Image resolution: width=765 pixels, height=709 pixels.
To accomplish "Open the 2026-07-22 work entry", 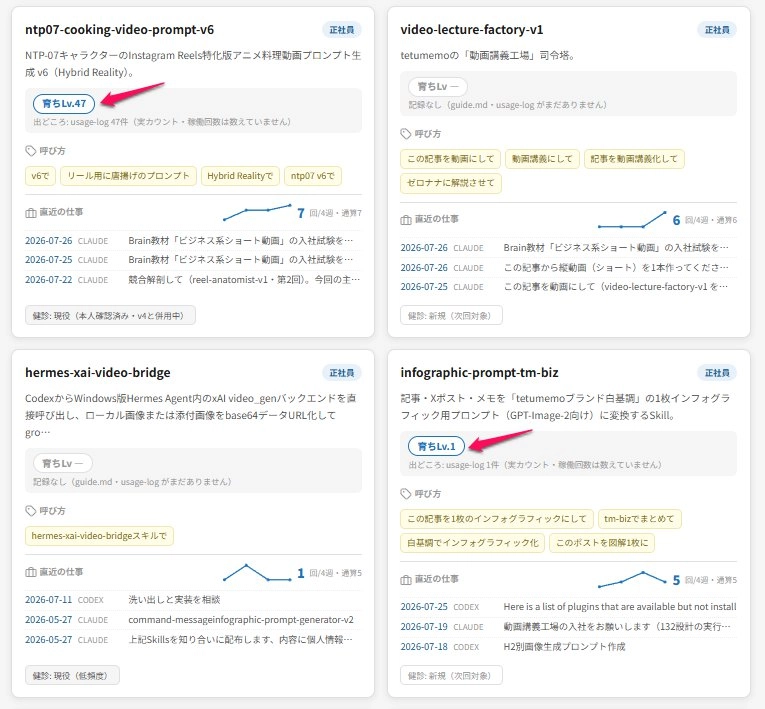I will tap(193, 280).
